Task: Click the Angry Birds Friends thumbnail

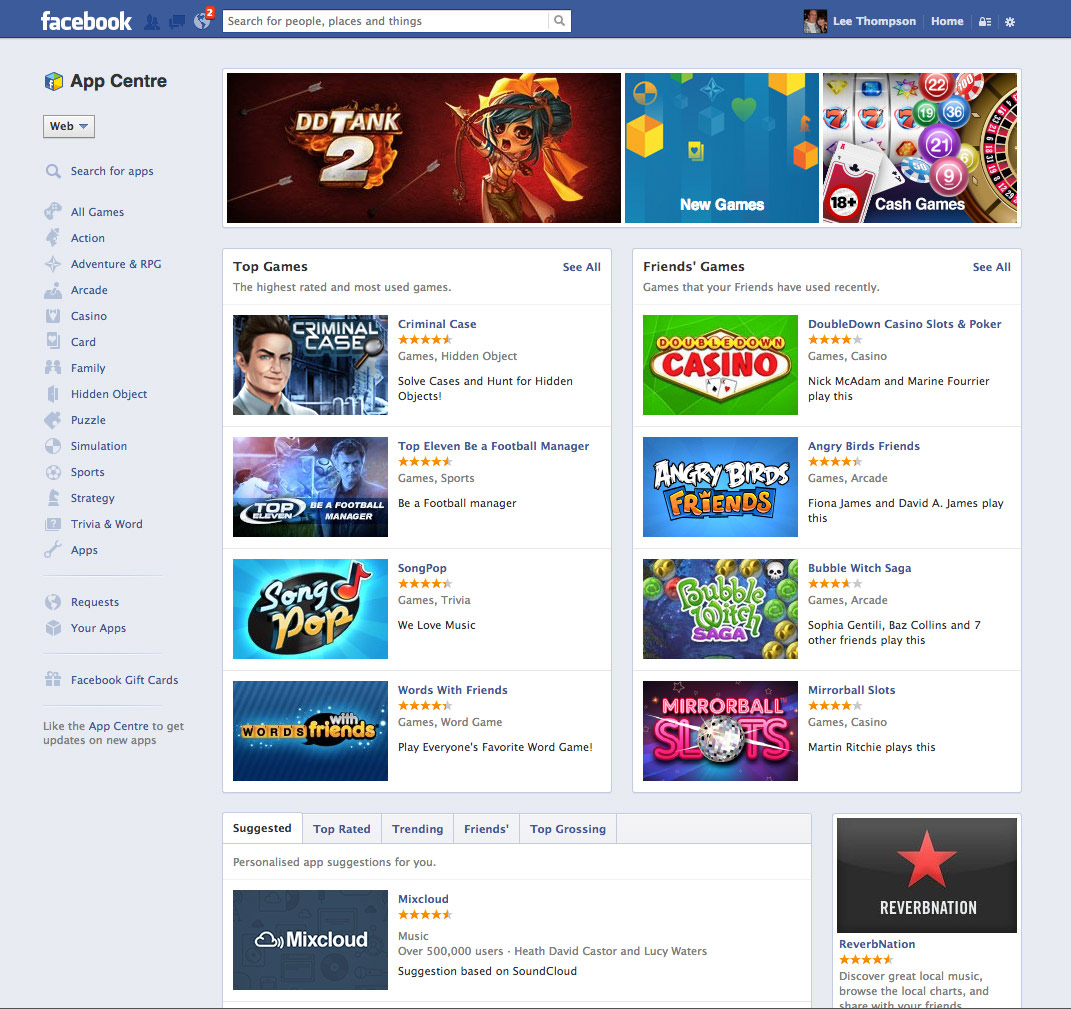Action: (720, 487)
